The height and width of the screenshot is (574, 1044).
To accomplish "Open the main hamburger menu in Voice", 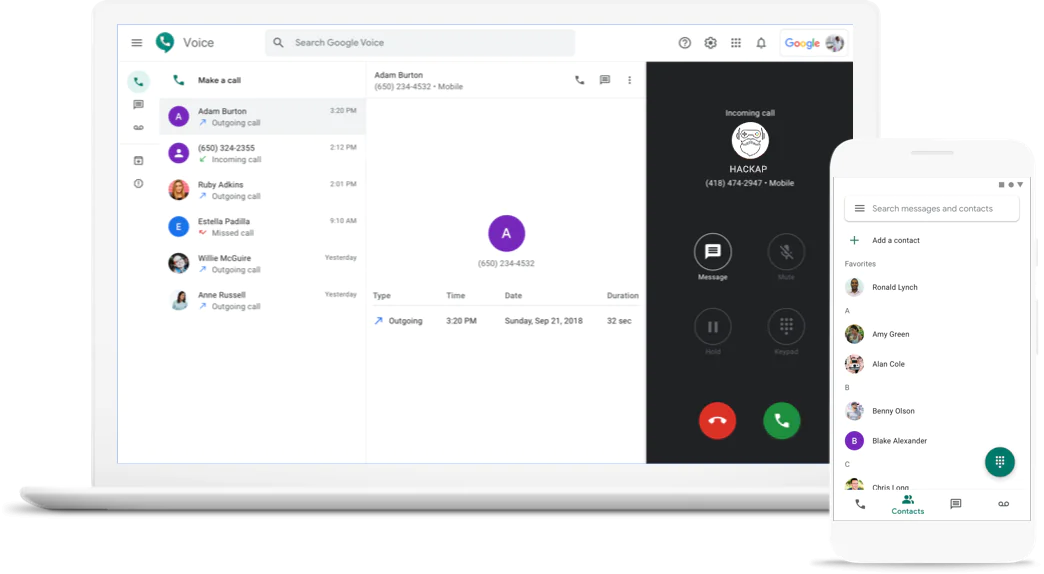I will (136, 43).
